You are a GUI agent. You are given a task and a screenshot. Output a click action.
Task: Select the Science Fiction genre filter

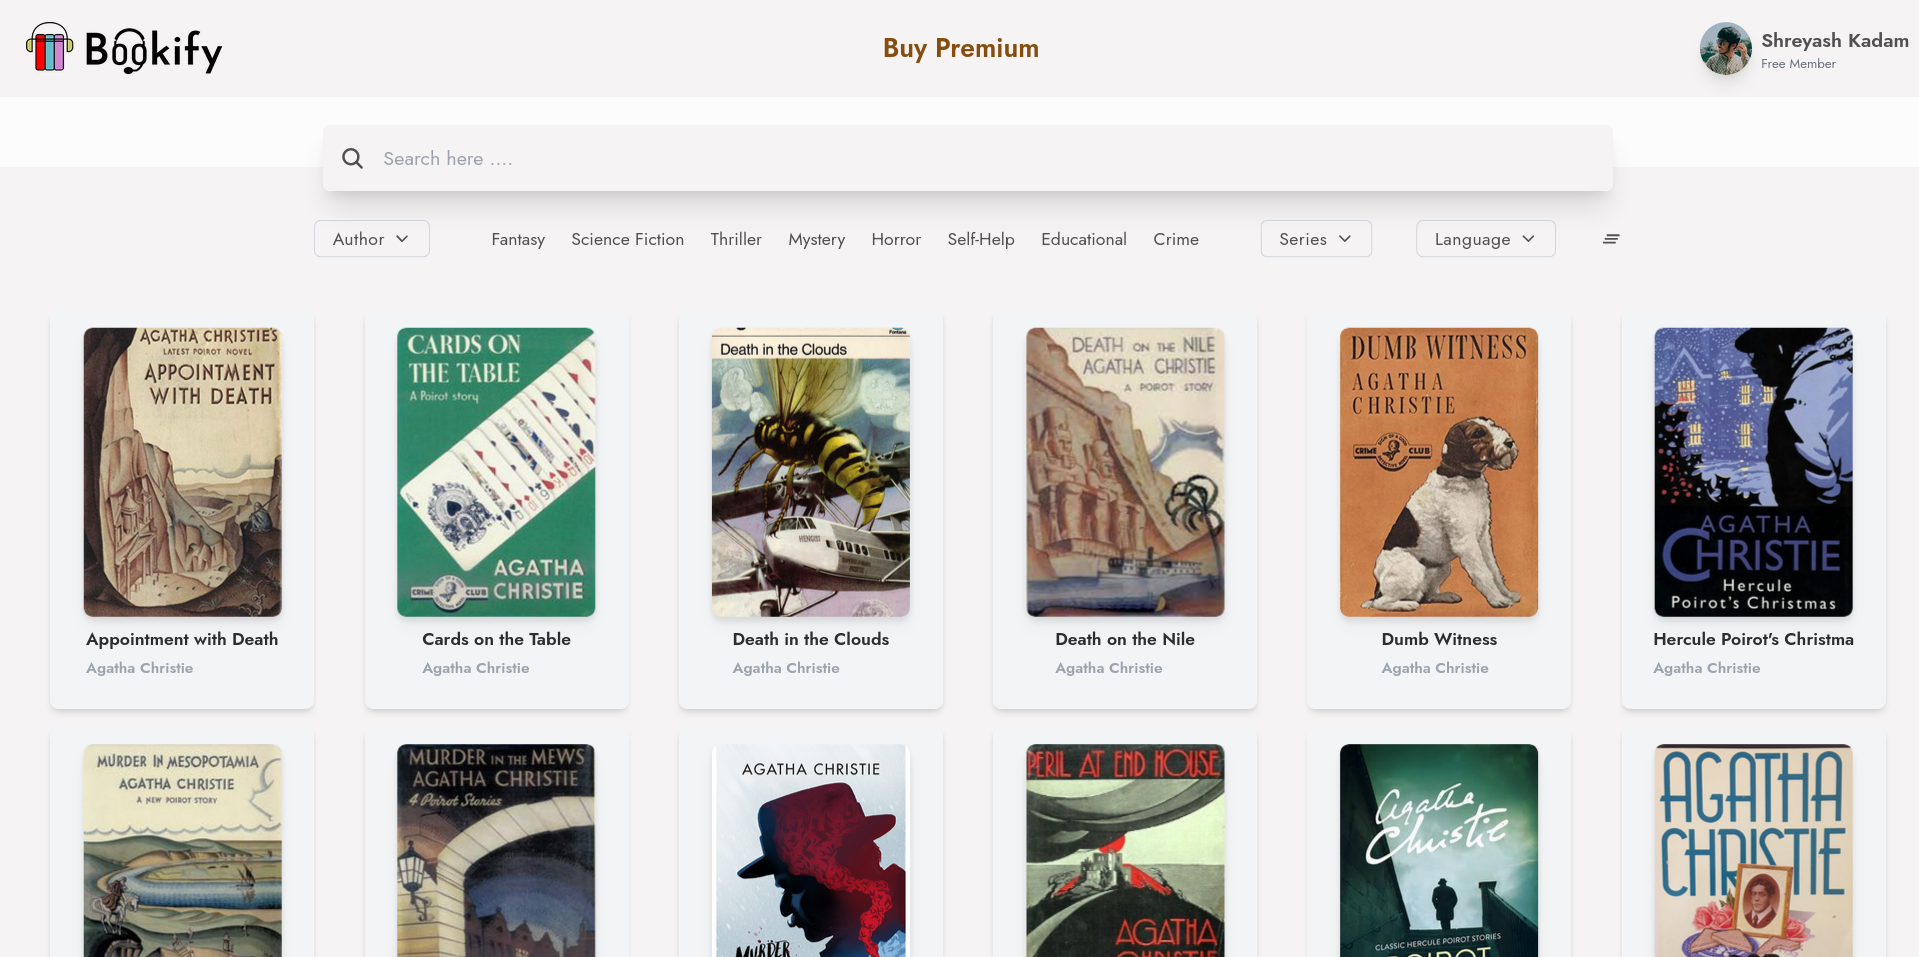tap(628, 239)
